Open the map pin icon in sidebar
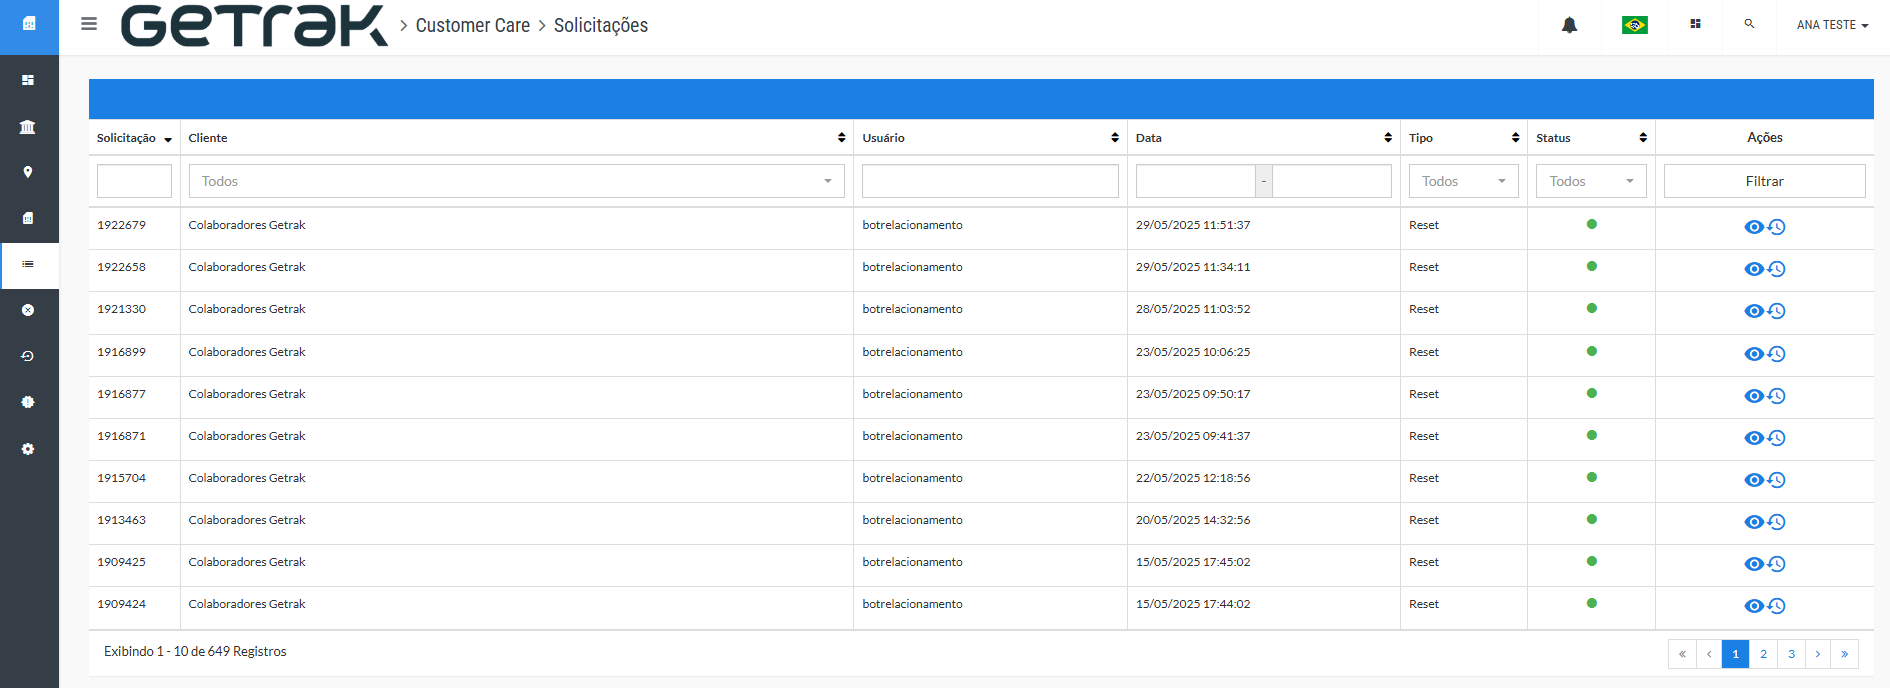 pos(28,172)
